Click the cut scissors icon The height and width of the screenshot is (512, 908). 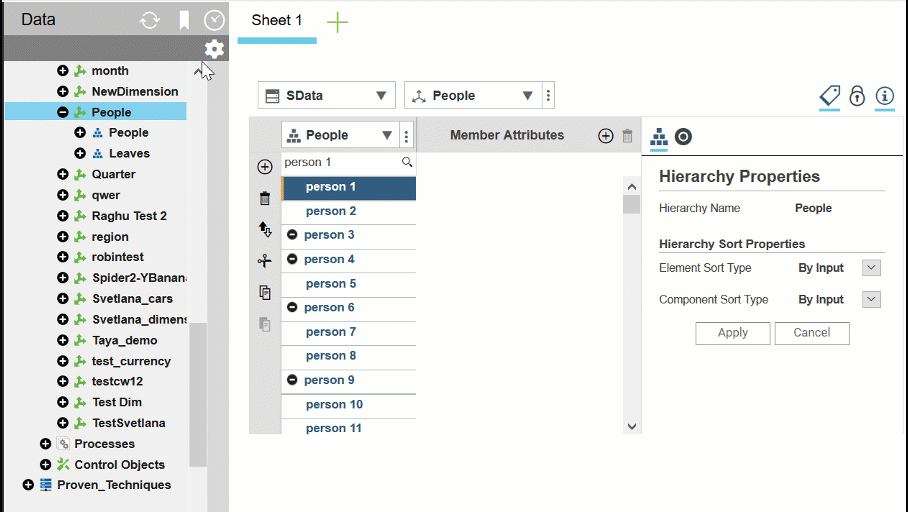pos(265,261)
